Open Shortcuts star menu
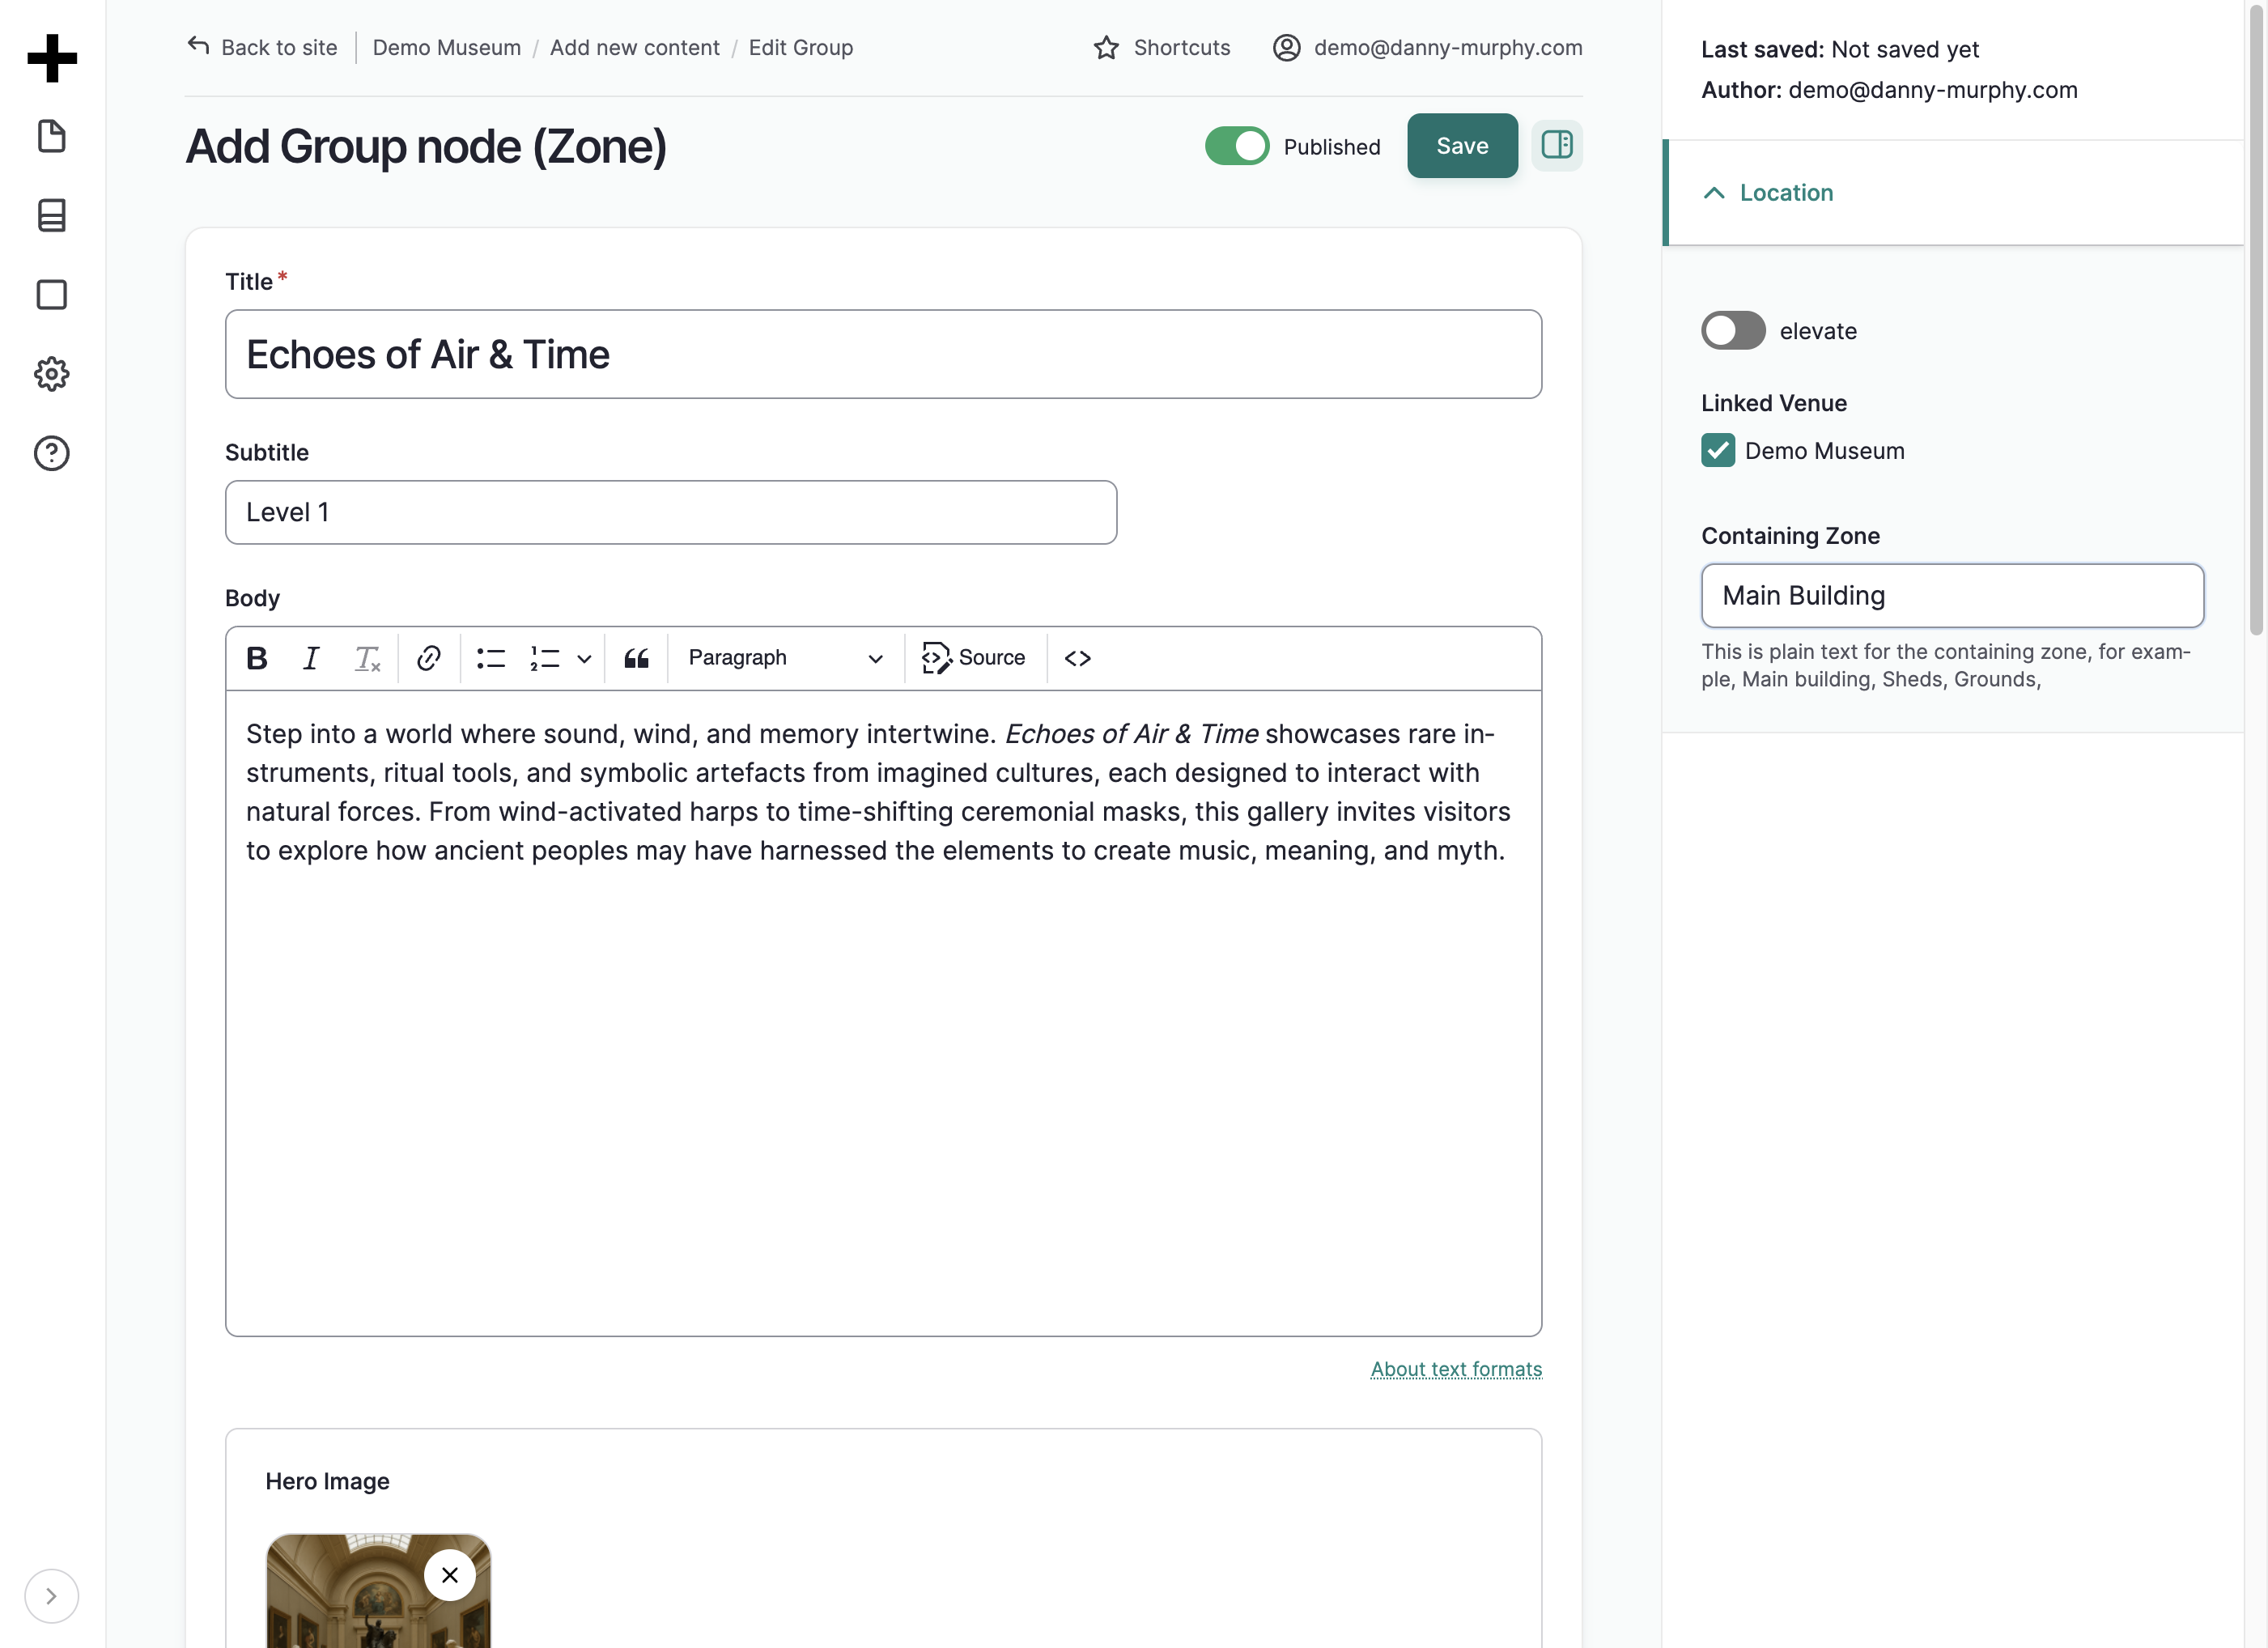 (1162, 47)
